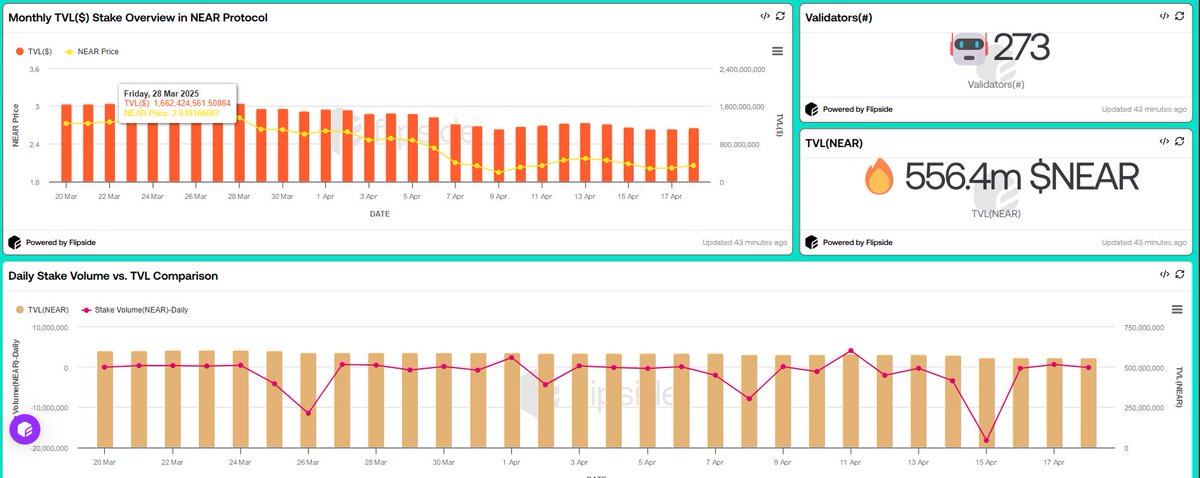Click the 273 validators count value

point(1021,49)
